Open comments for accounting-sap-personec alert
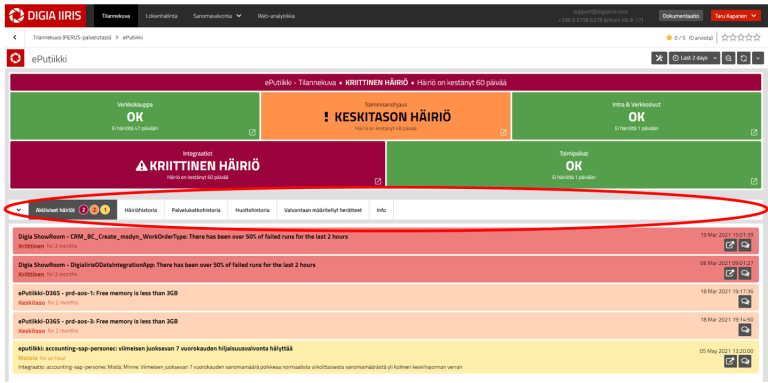 click(x=745, y=361)
